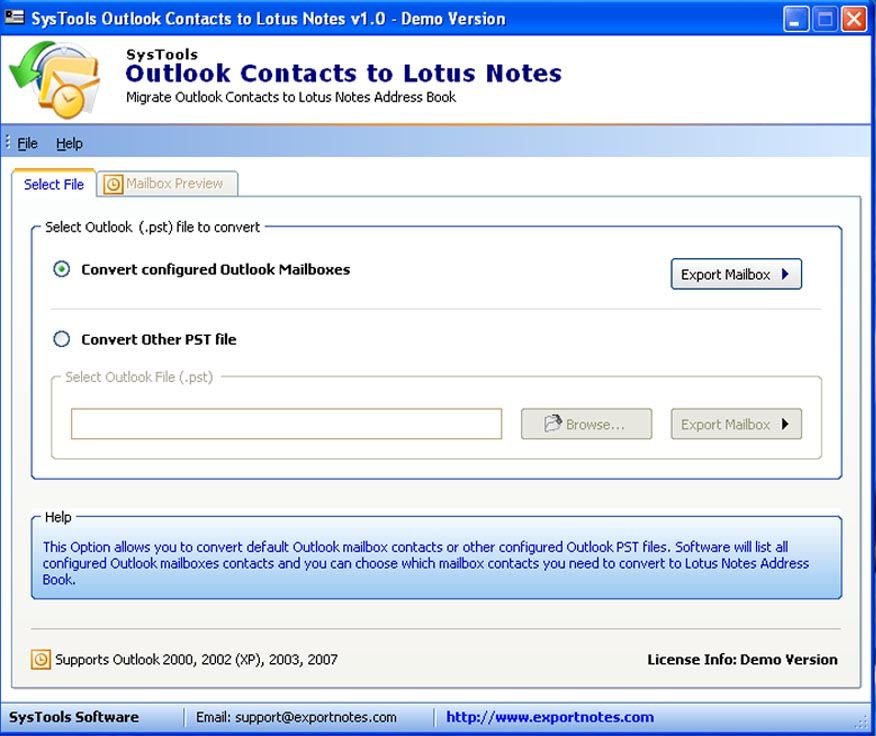Click the arrow on the lower Export Mailbox button

(785, 424)
